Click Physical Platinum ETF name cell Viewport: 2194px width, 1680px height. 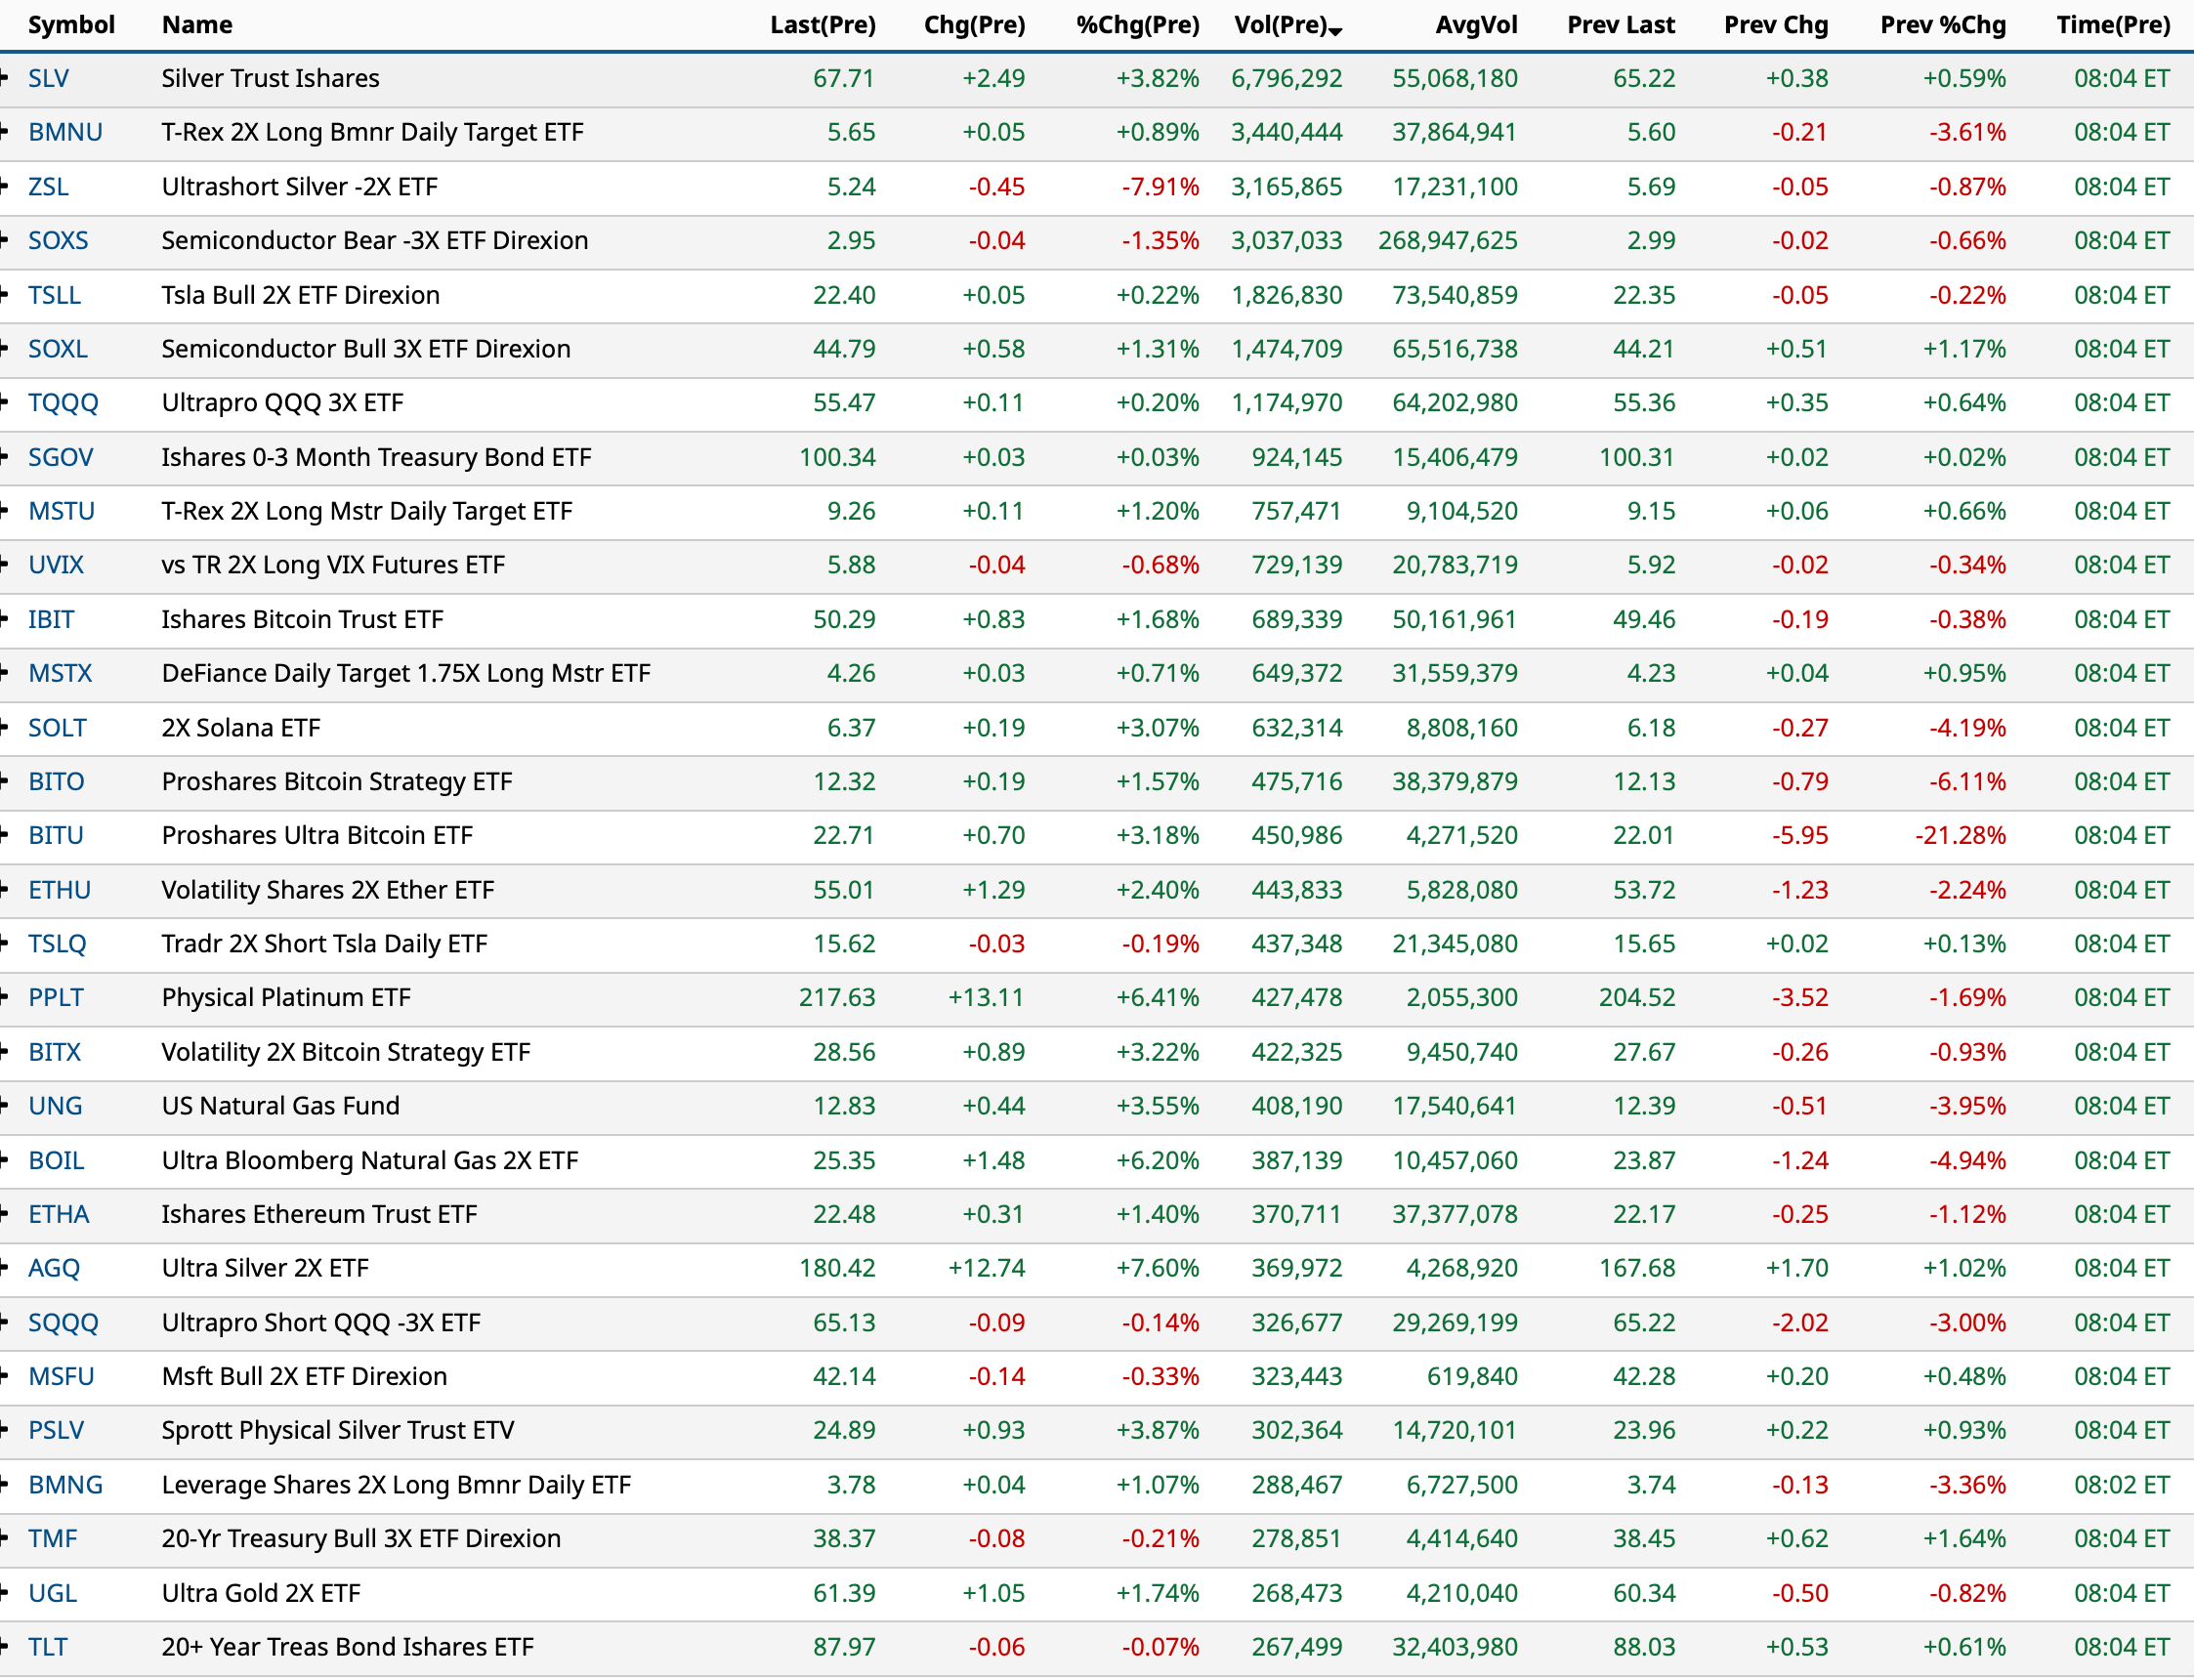(286, 998)
